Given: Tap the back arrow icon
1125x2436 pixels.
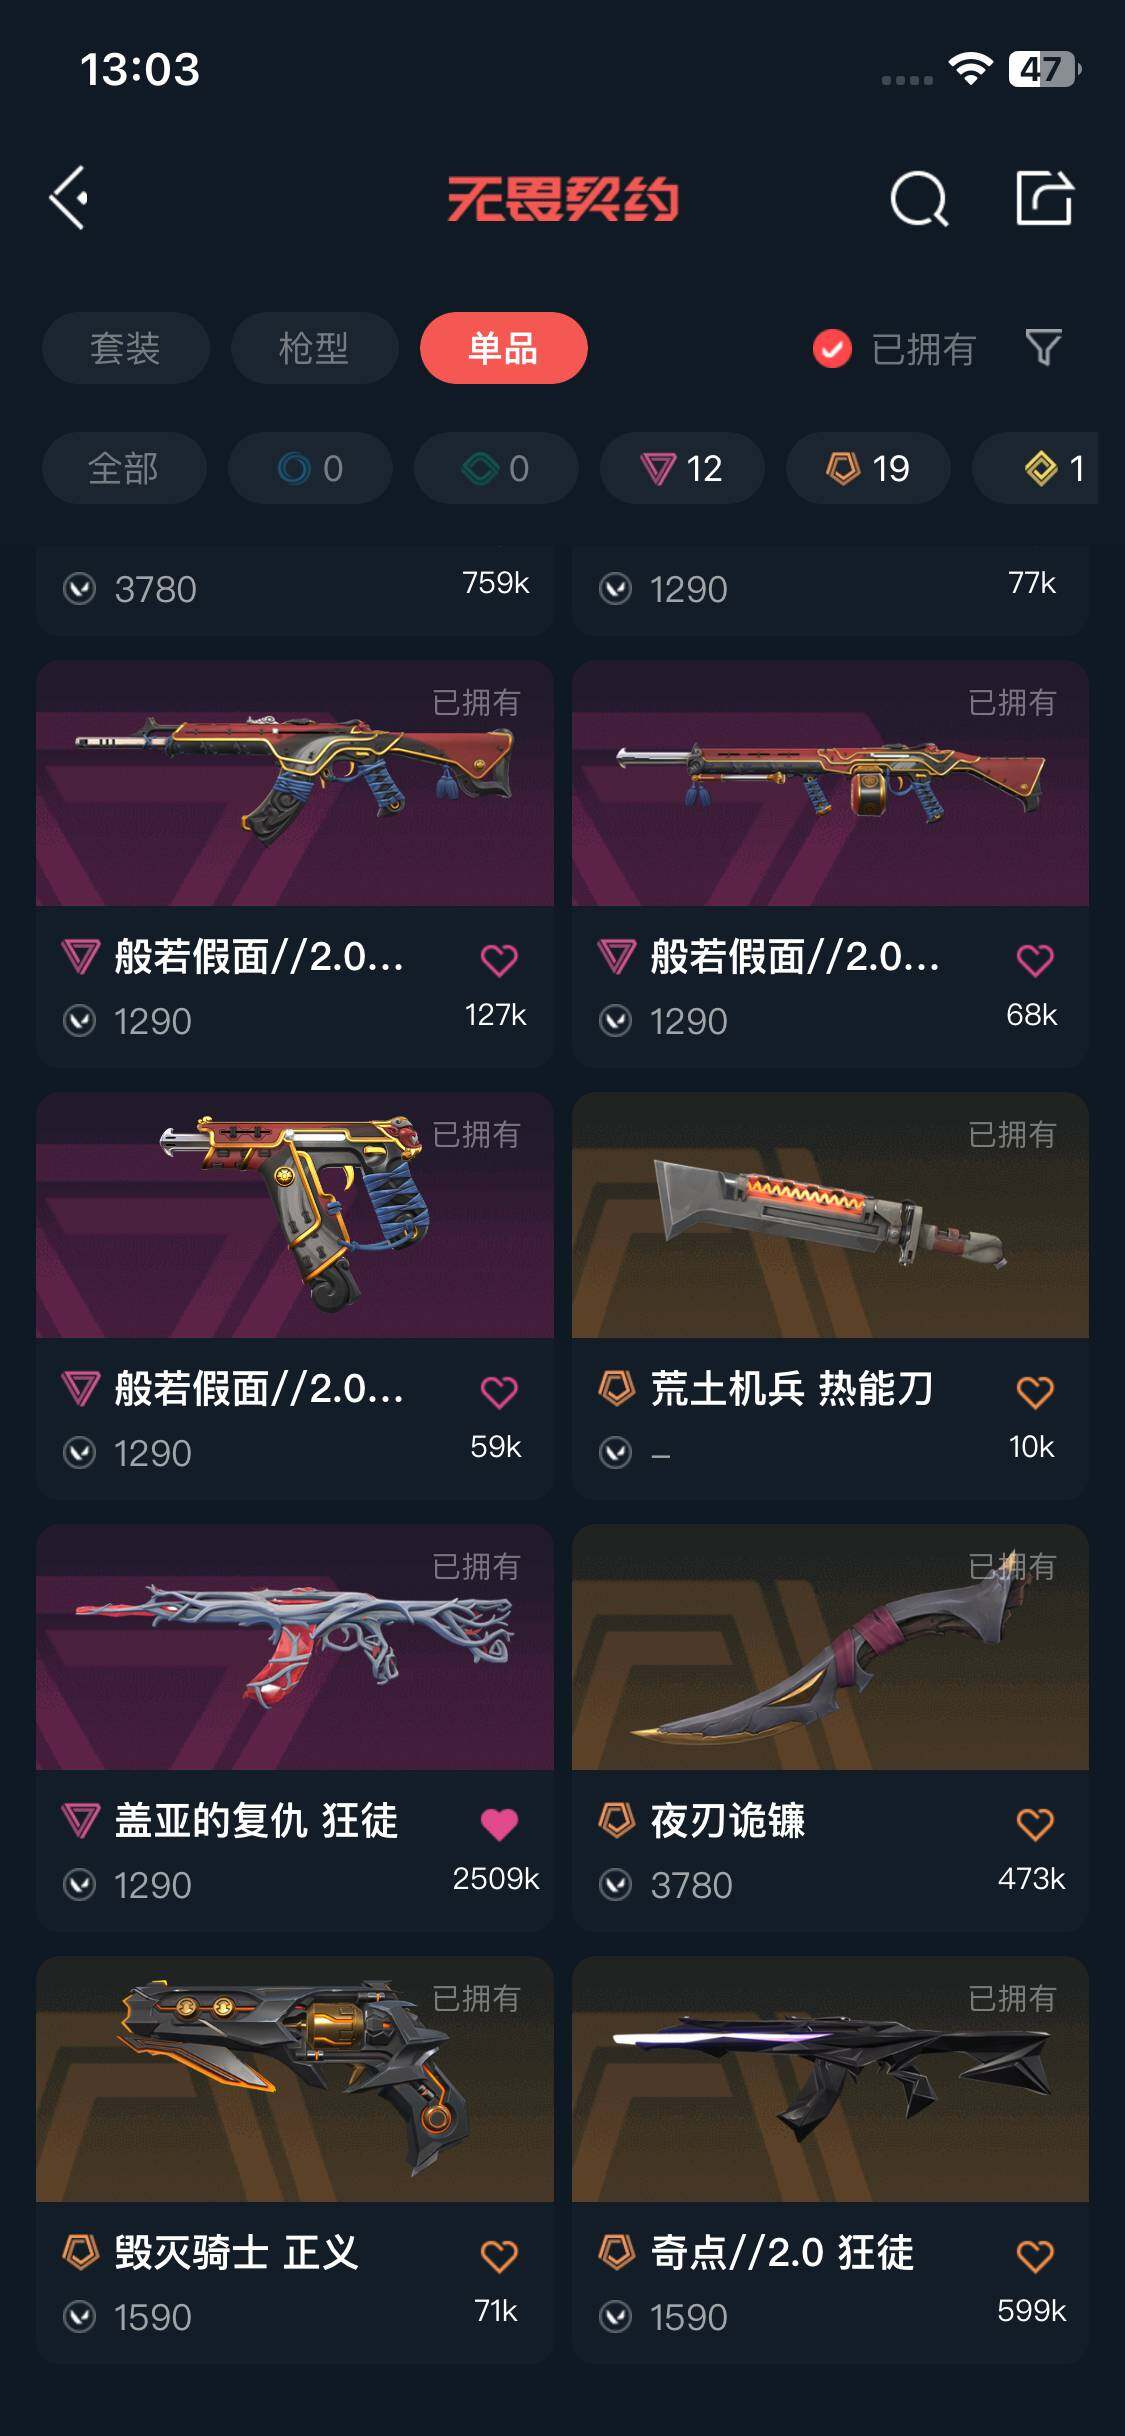Looking at the screenshot, I should 69,198.
